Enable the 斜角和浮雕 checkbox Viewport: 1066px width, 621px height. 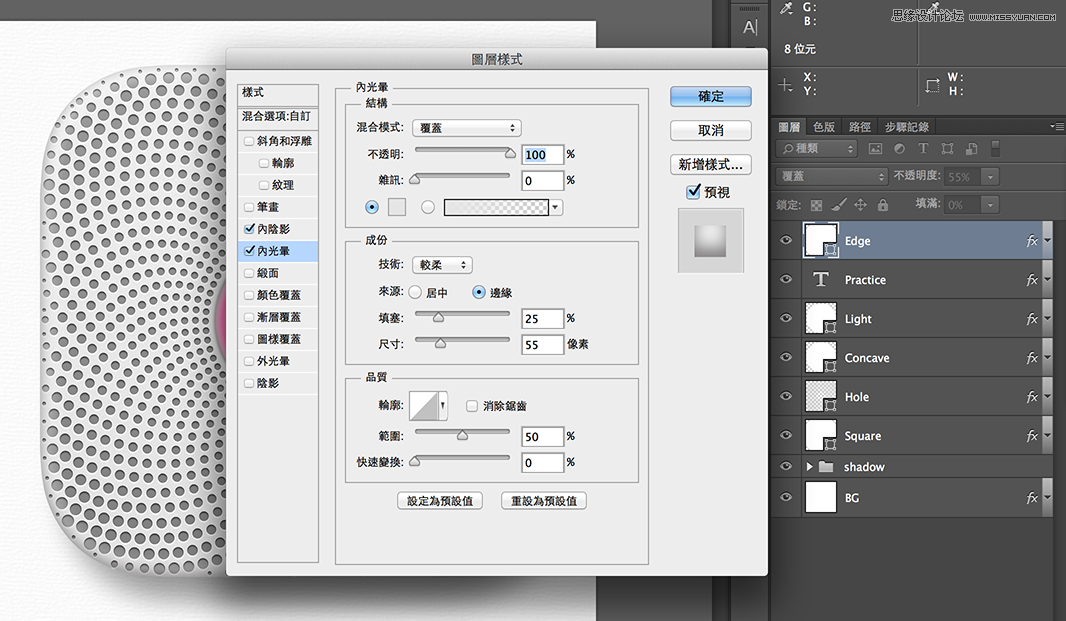coord(249,141)
